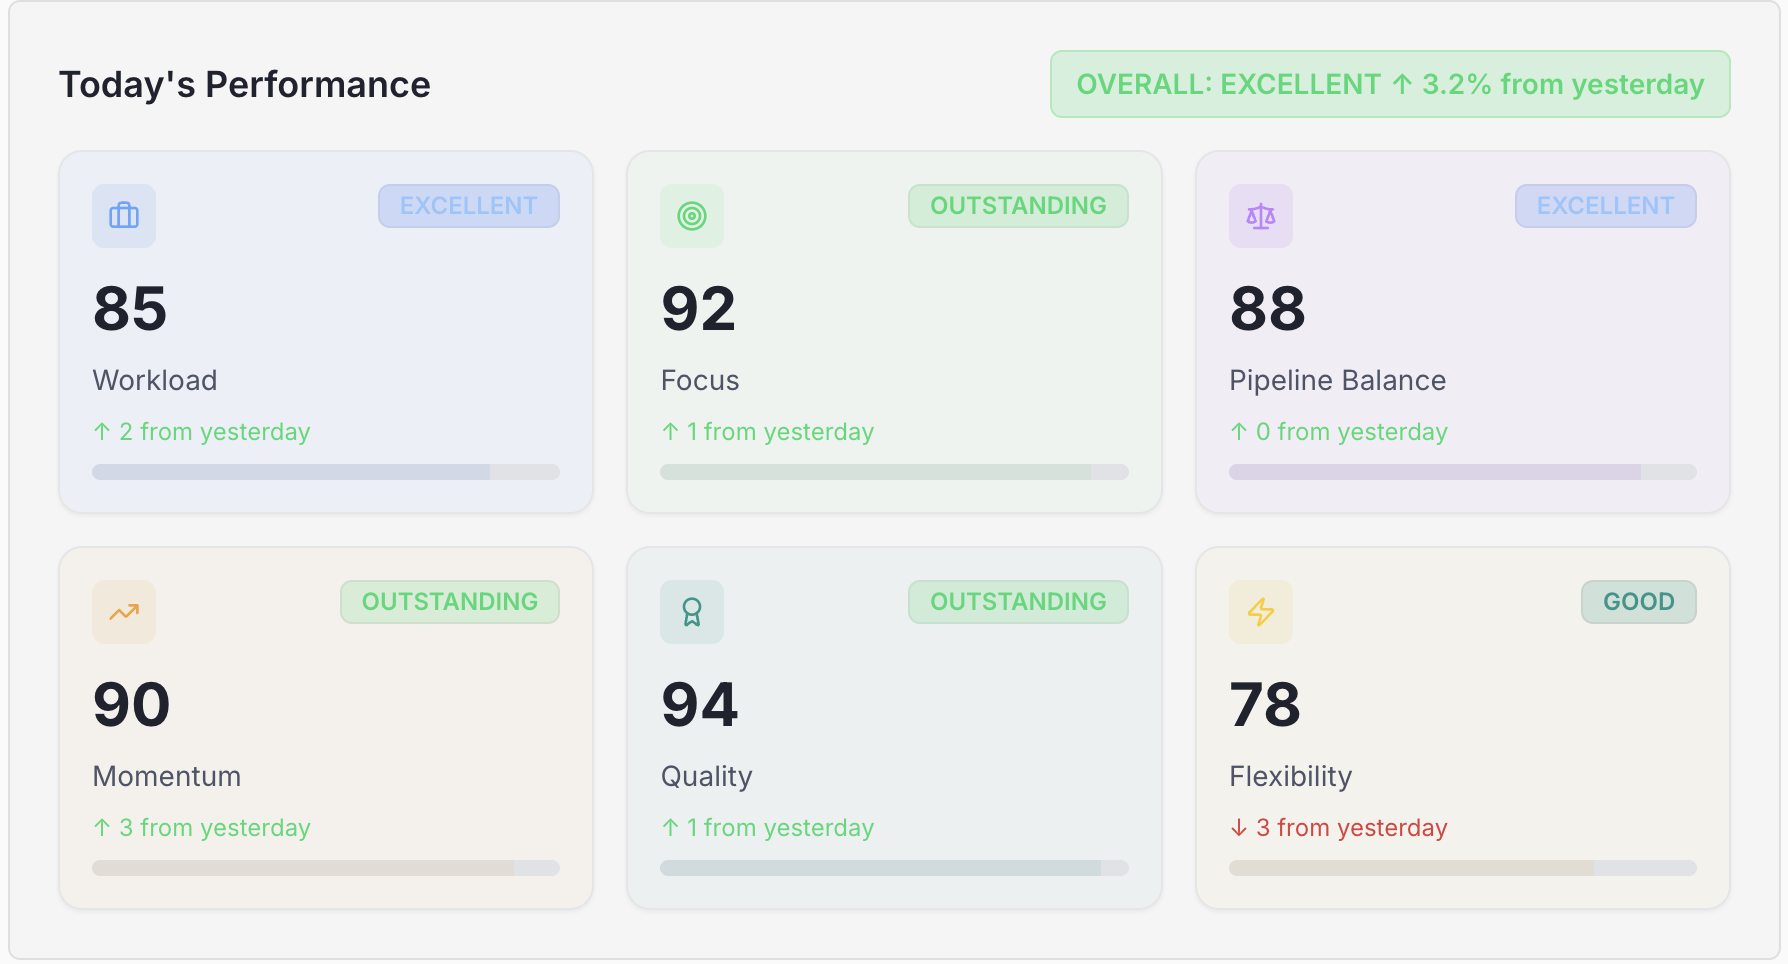The image size is (1788, 964).
Task: Click Flexibility's down 3 from yesterday text
Action: 1338,828
